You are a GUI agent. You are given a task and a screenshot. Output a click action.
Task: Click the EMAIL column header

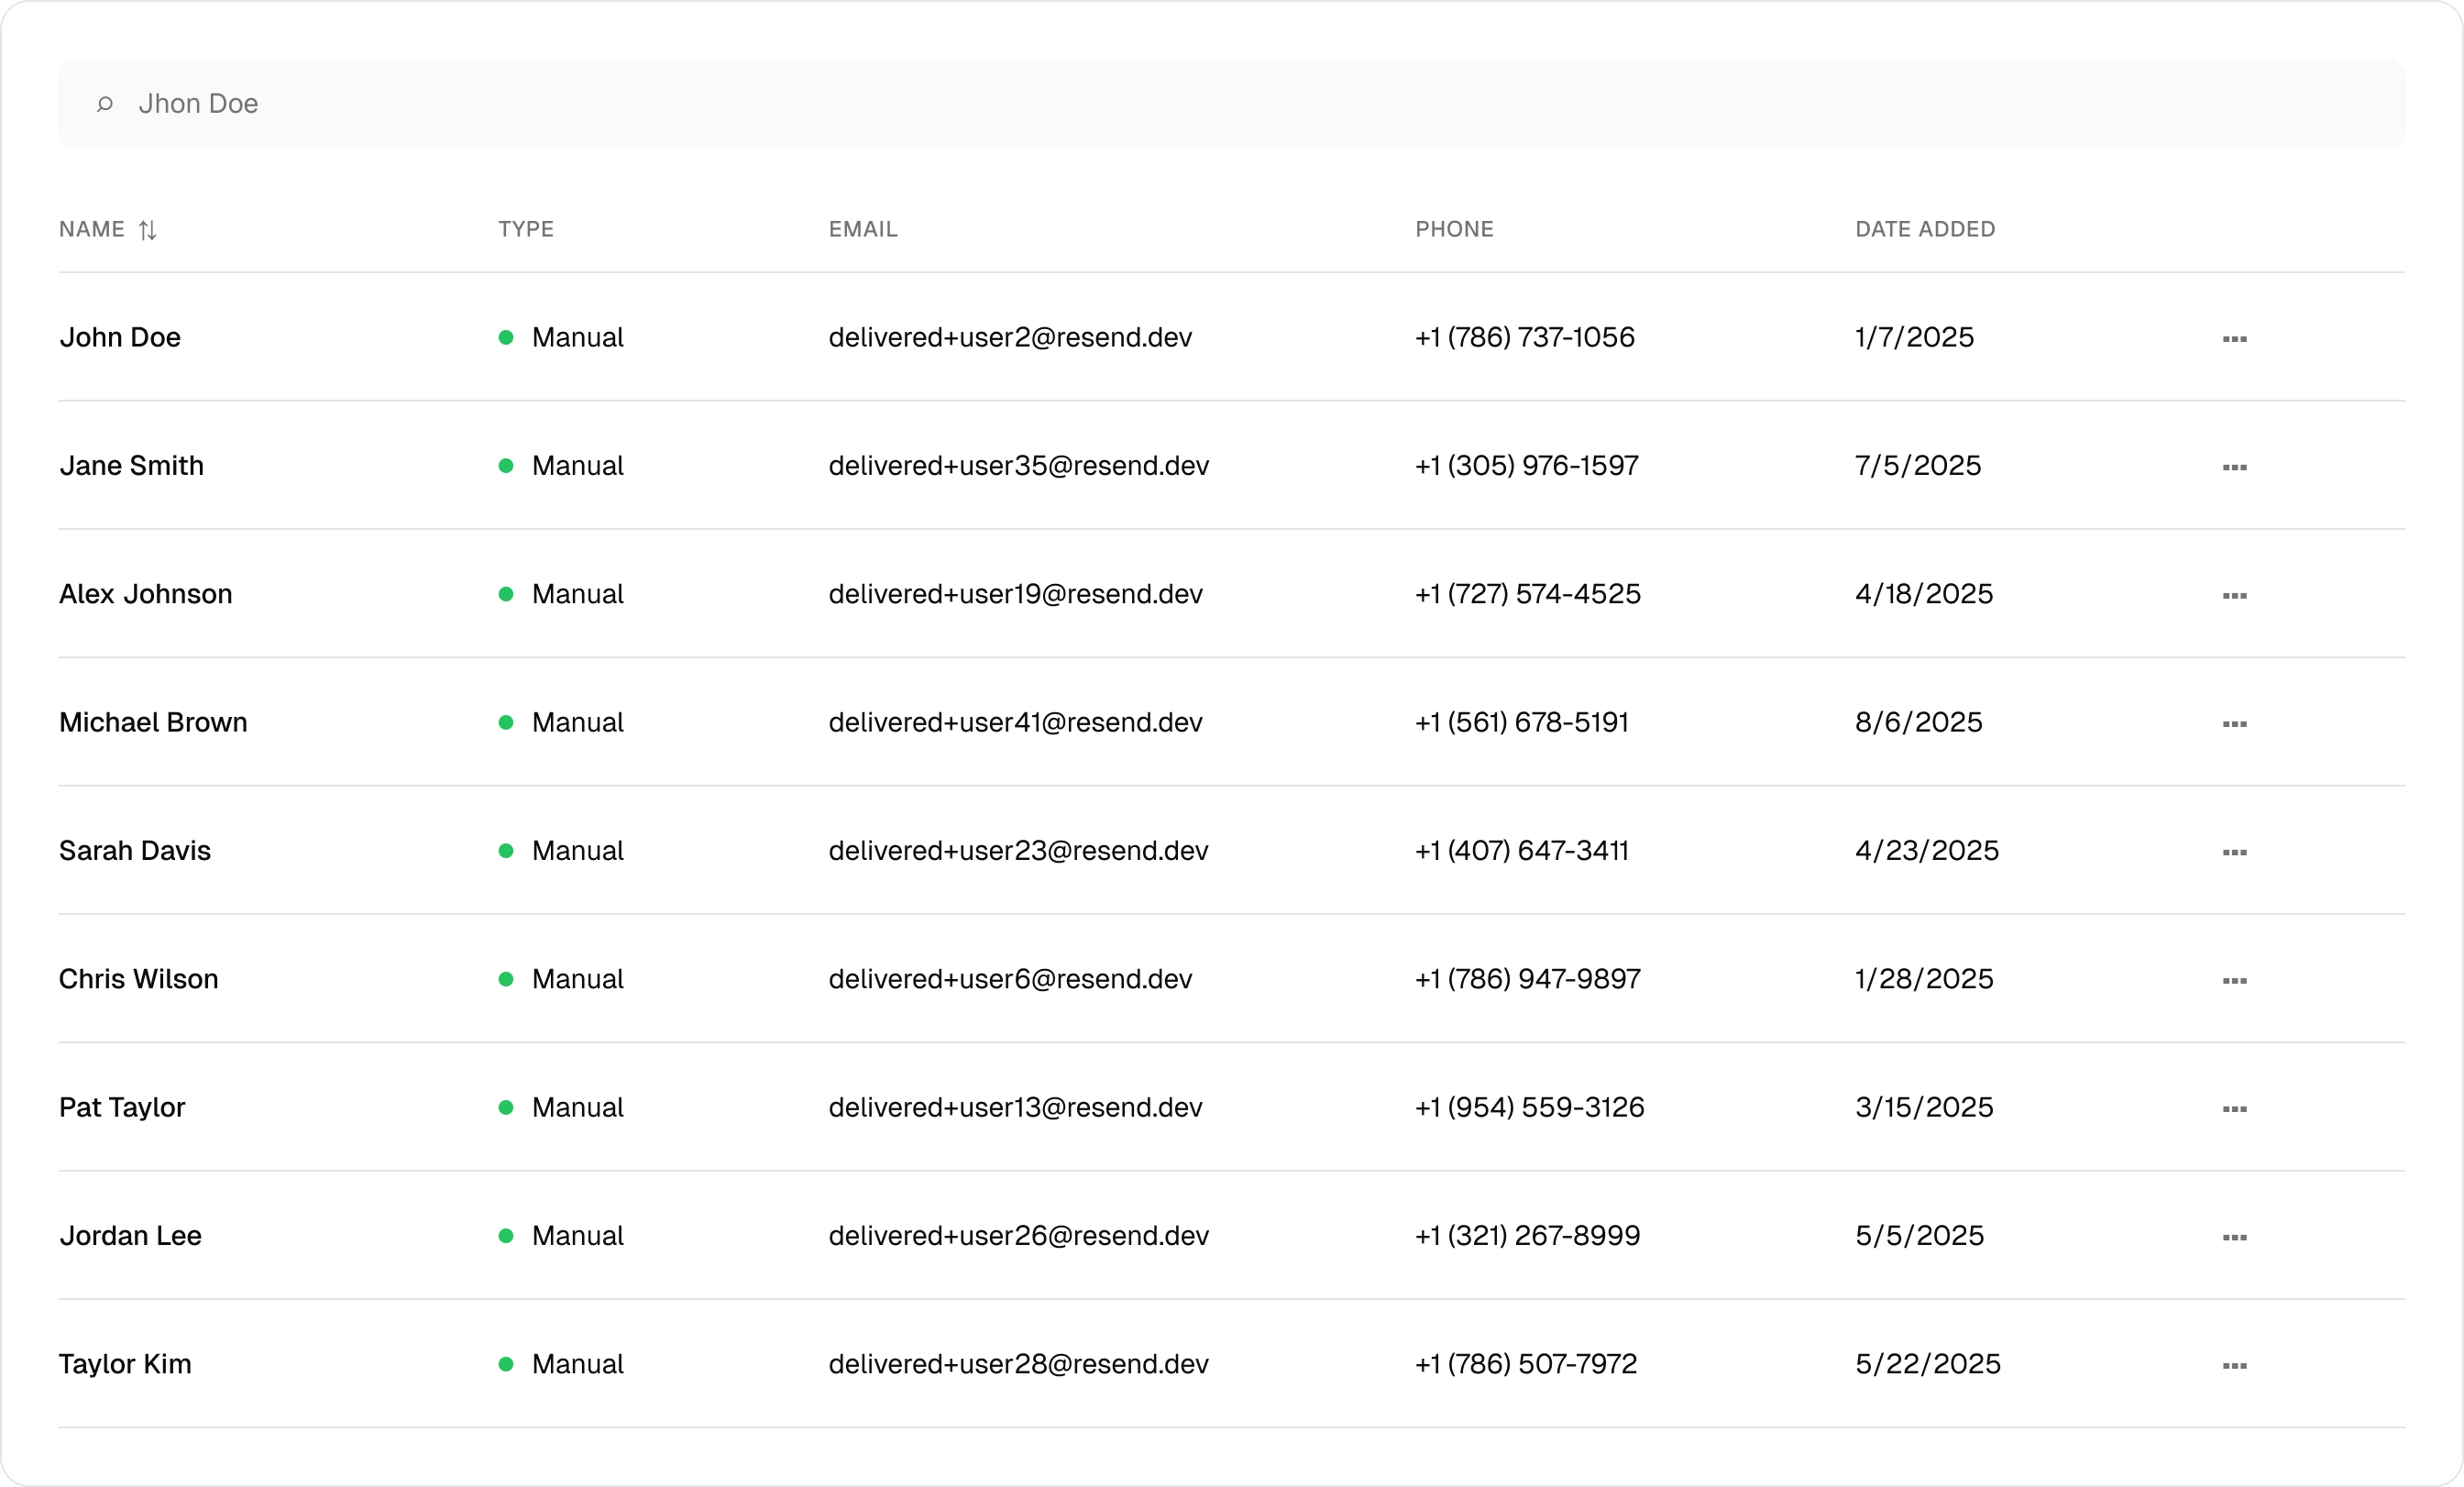click(863, 229)
